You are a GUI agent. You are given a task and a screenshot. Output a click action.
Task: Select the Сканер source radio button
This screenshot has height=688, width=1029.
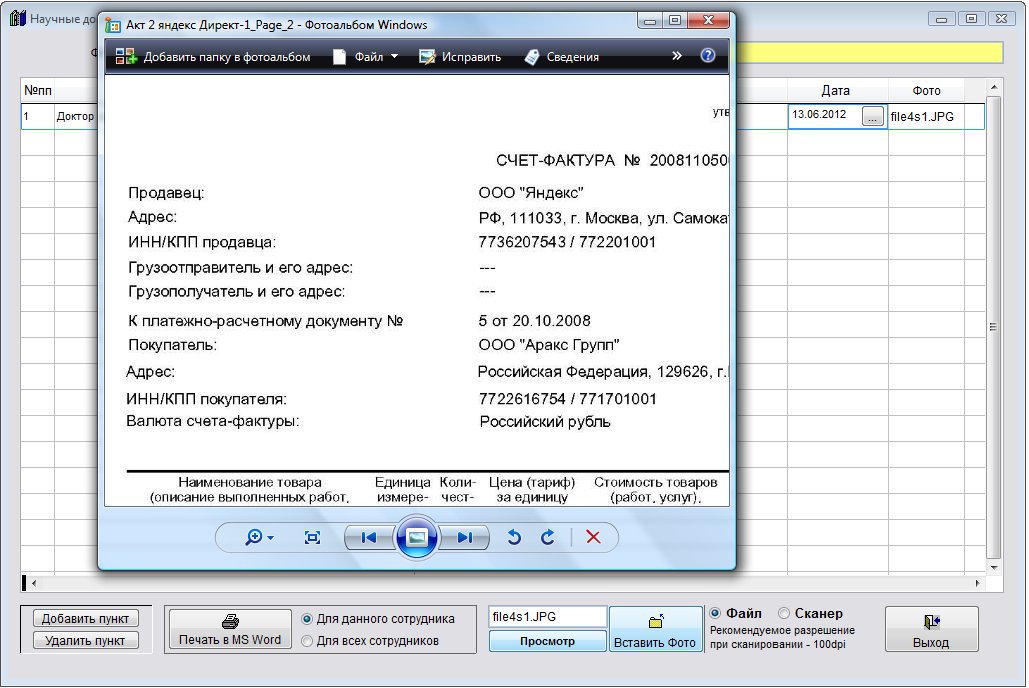[x=784, y=613]
